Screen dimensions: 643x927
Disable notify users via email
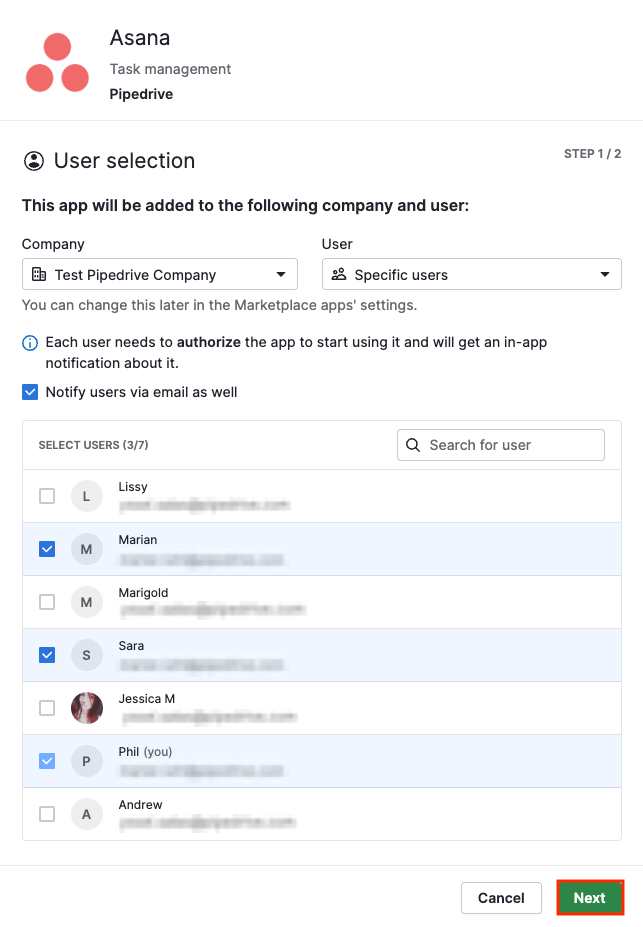point(30,392)
